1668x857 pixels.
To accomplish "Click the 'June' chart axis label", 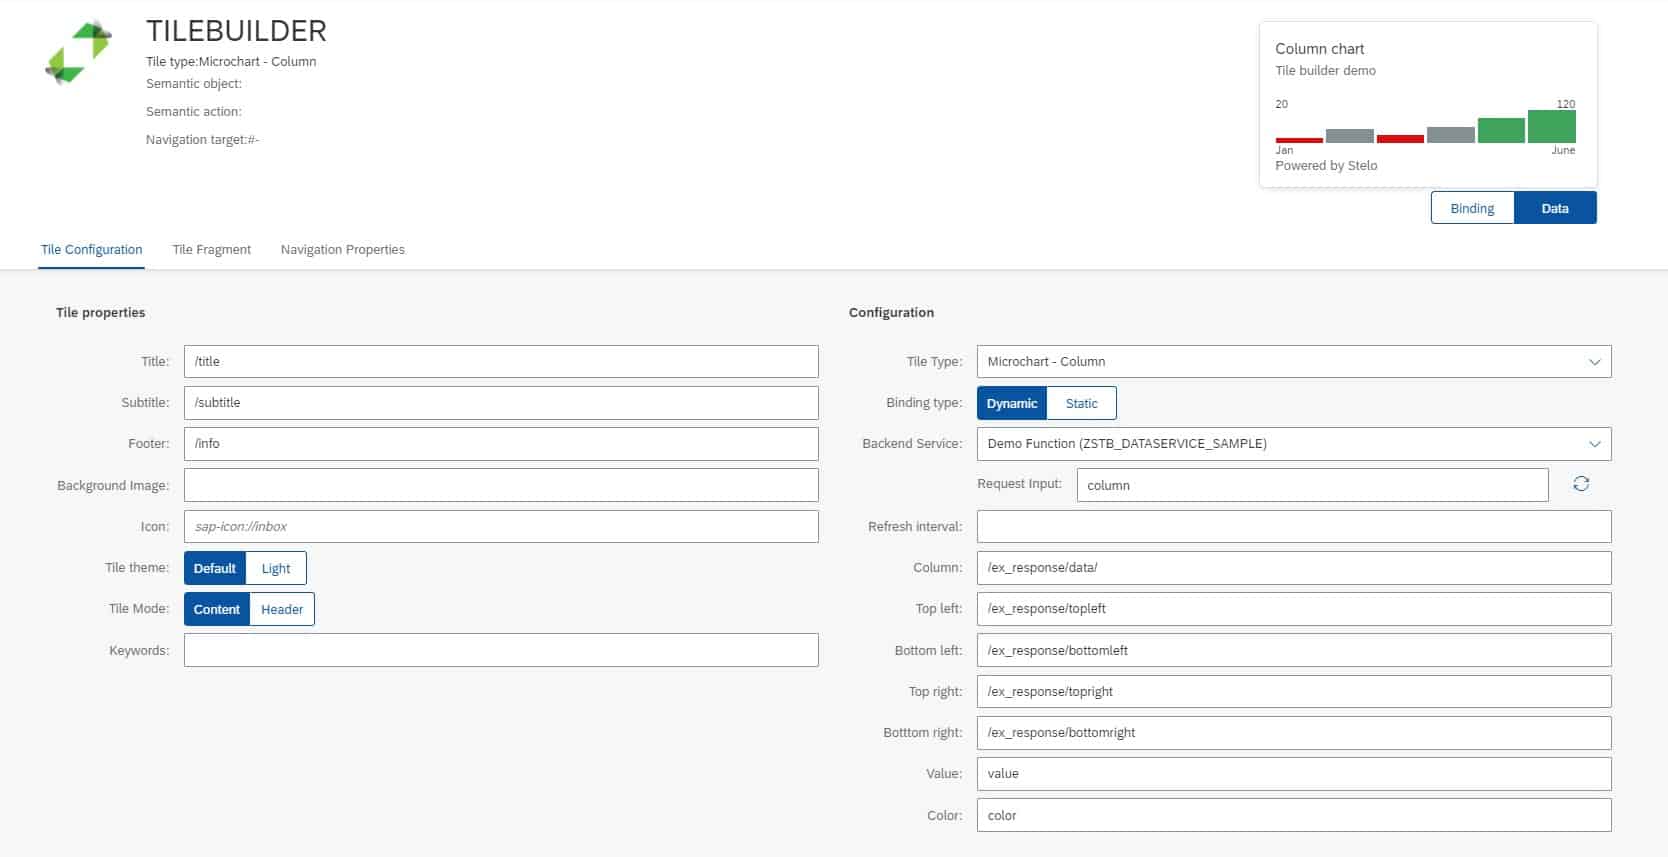I will pos(1563,151).
